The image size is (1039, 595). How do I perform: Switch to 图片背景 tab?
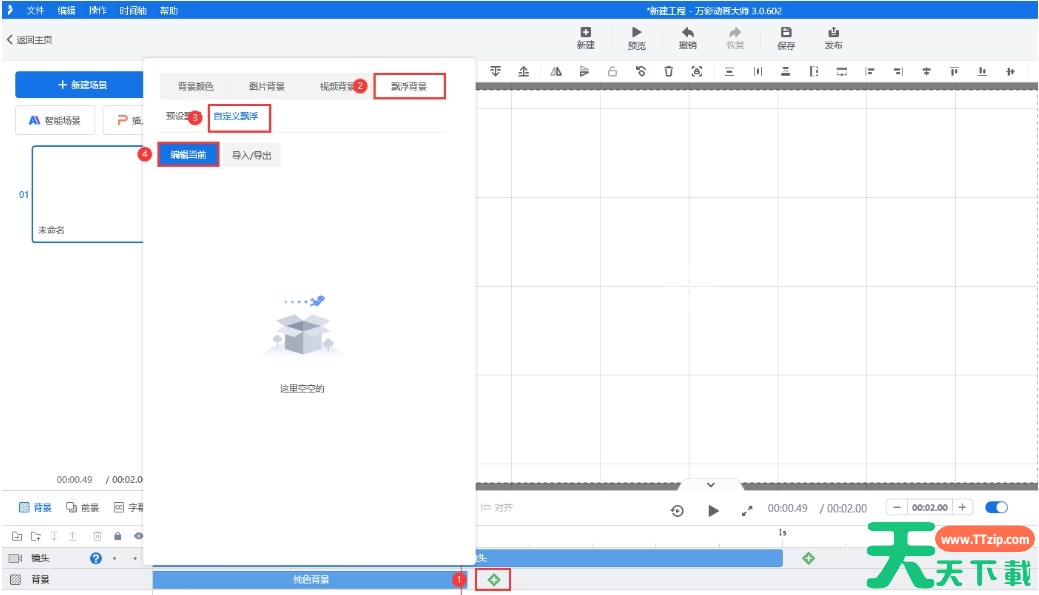coord(266,86)
